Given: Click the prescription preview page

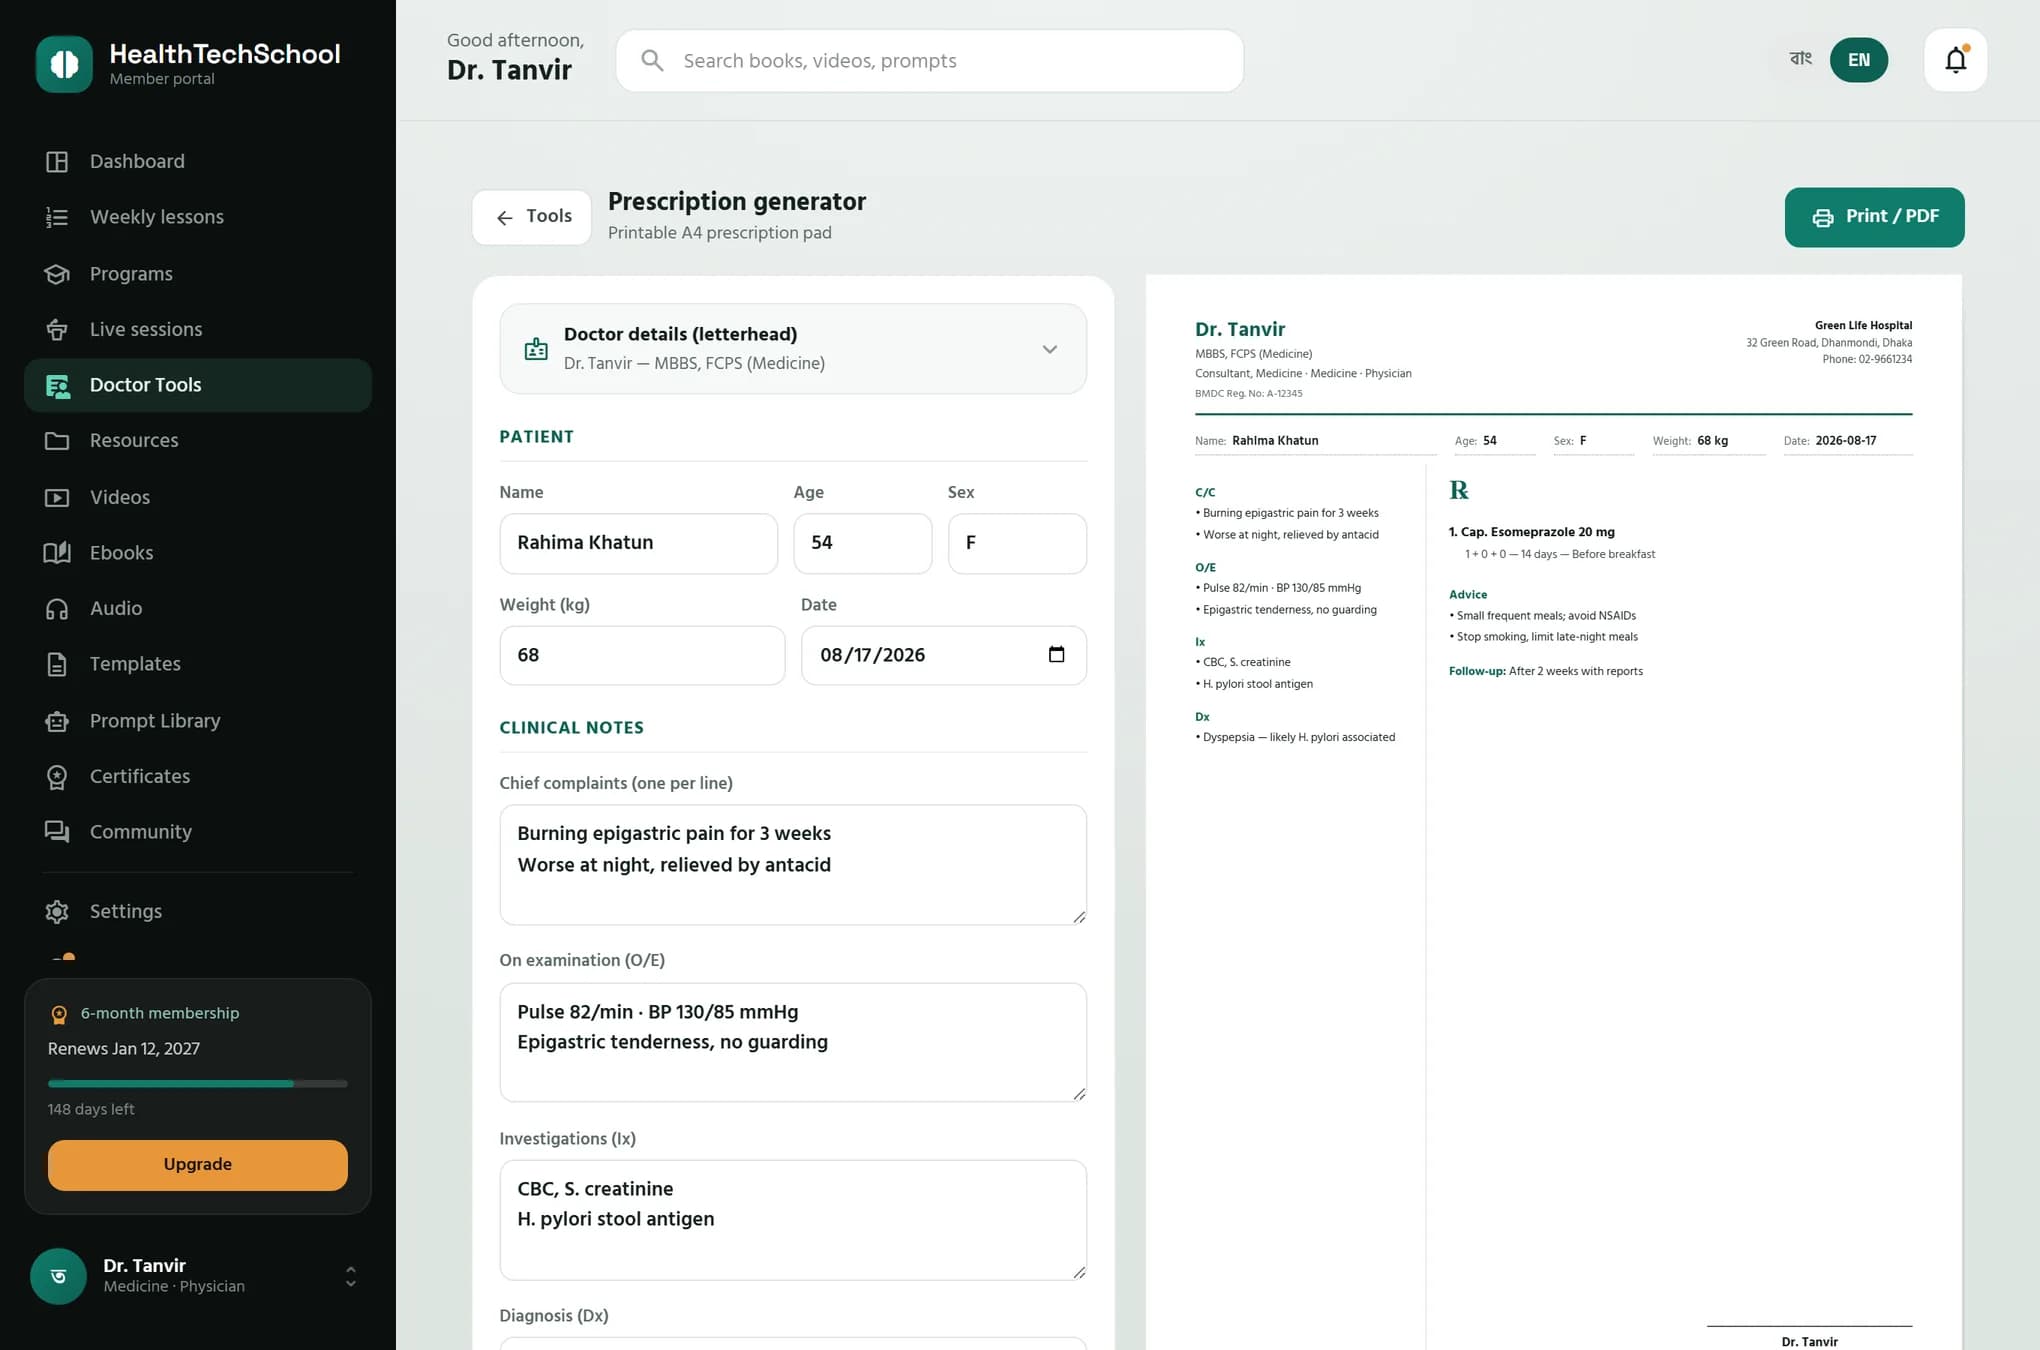Looking at the screenshot, I should point(1554,812).
